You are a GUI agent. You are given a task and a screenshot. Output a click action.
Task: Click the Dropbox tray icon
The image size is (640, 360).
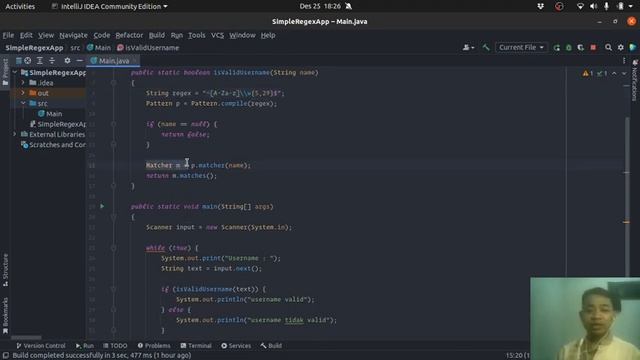540,7
